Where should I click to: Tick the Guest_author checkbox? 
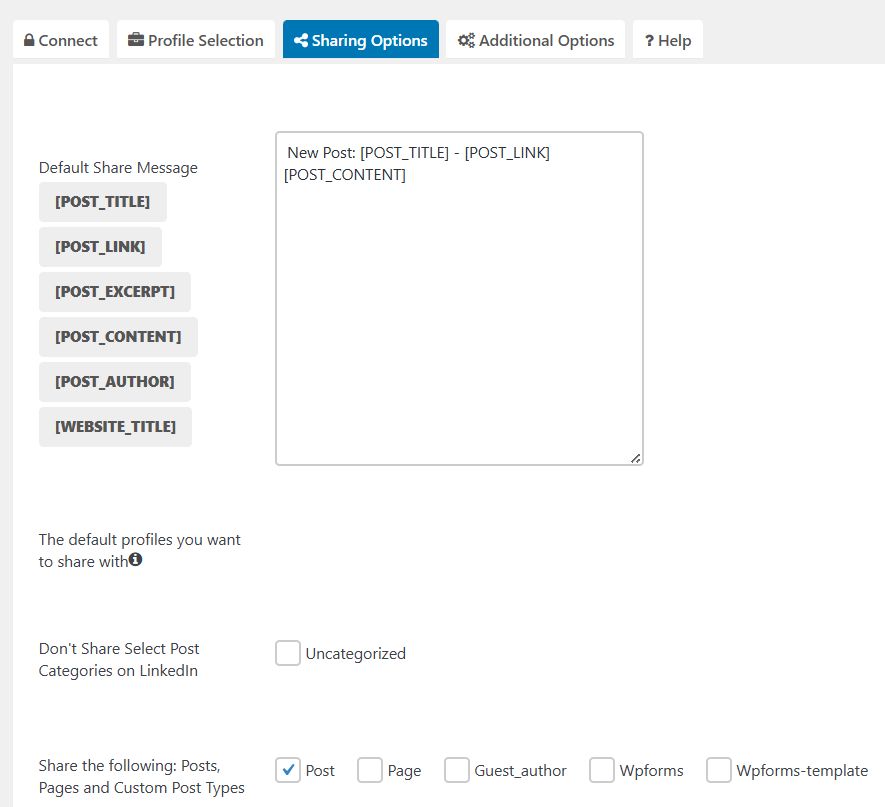pos(457,770)
